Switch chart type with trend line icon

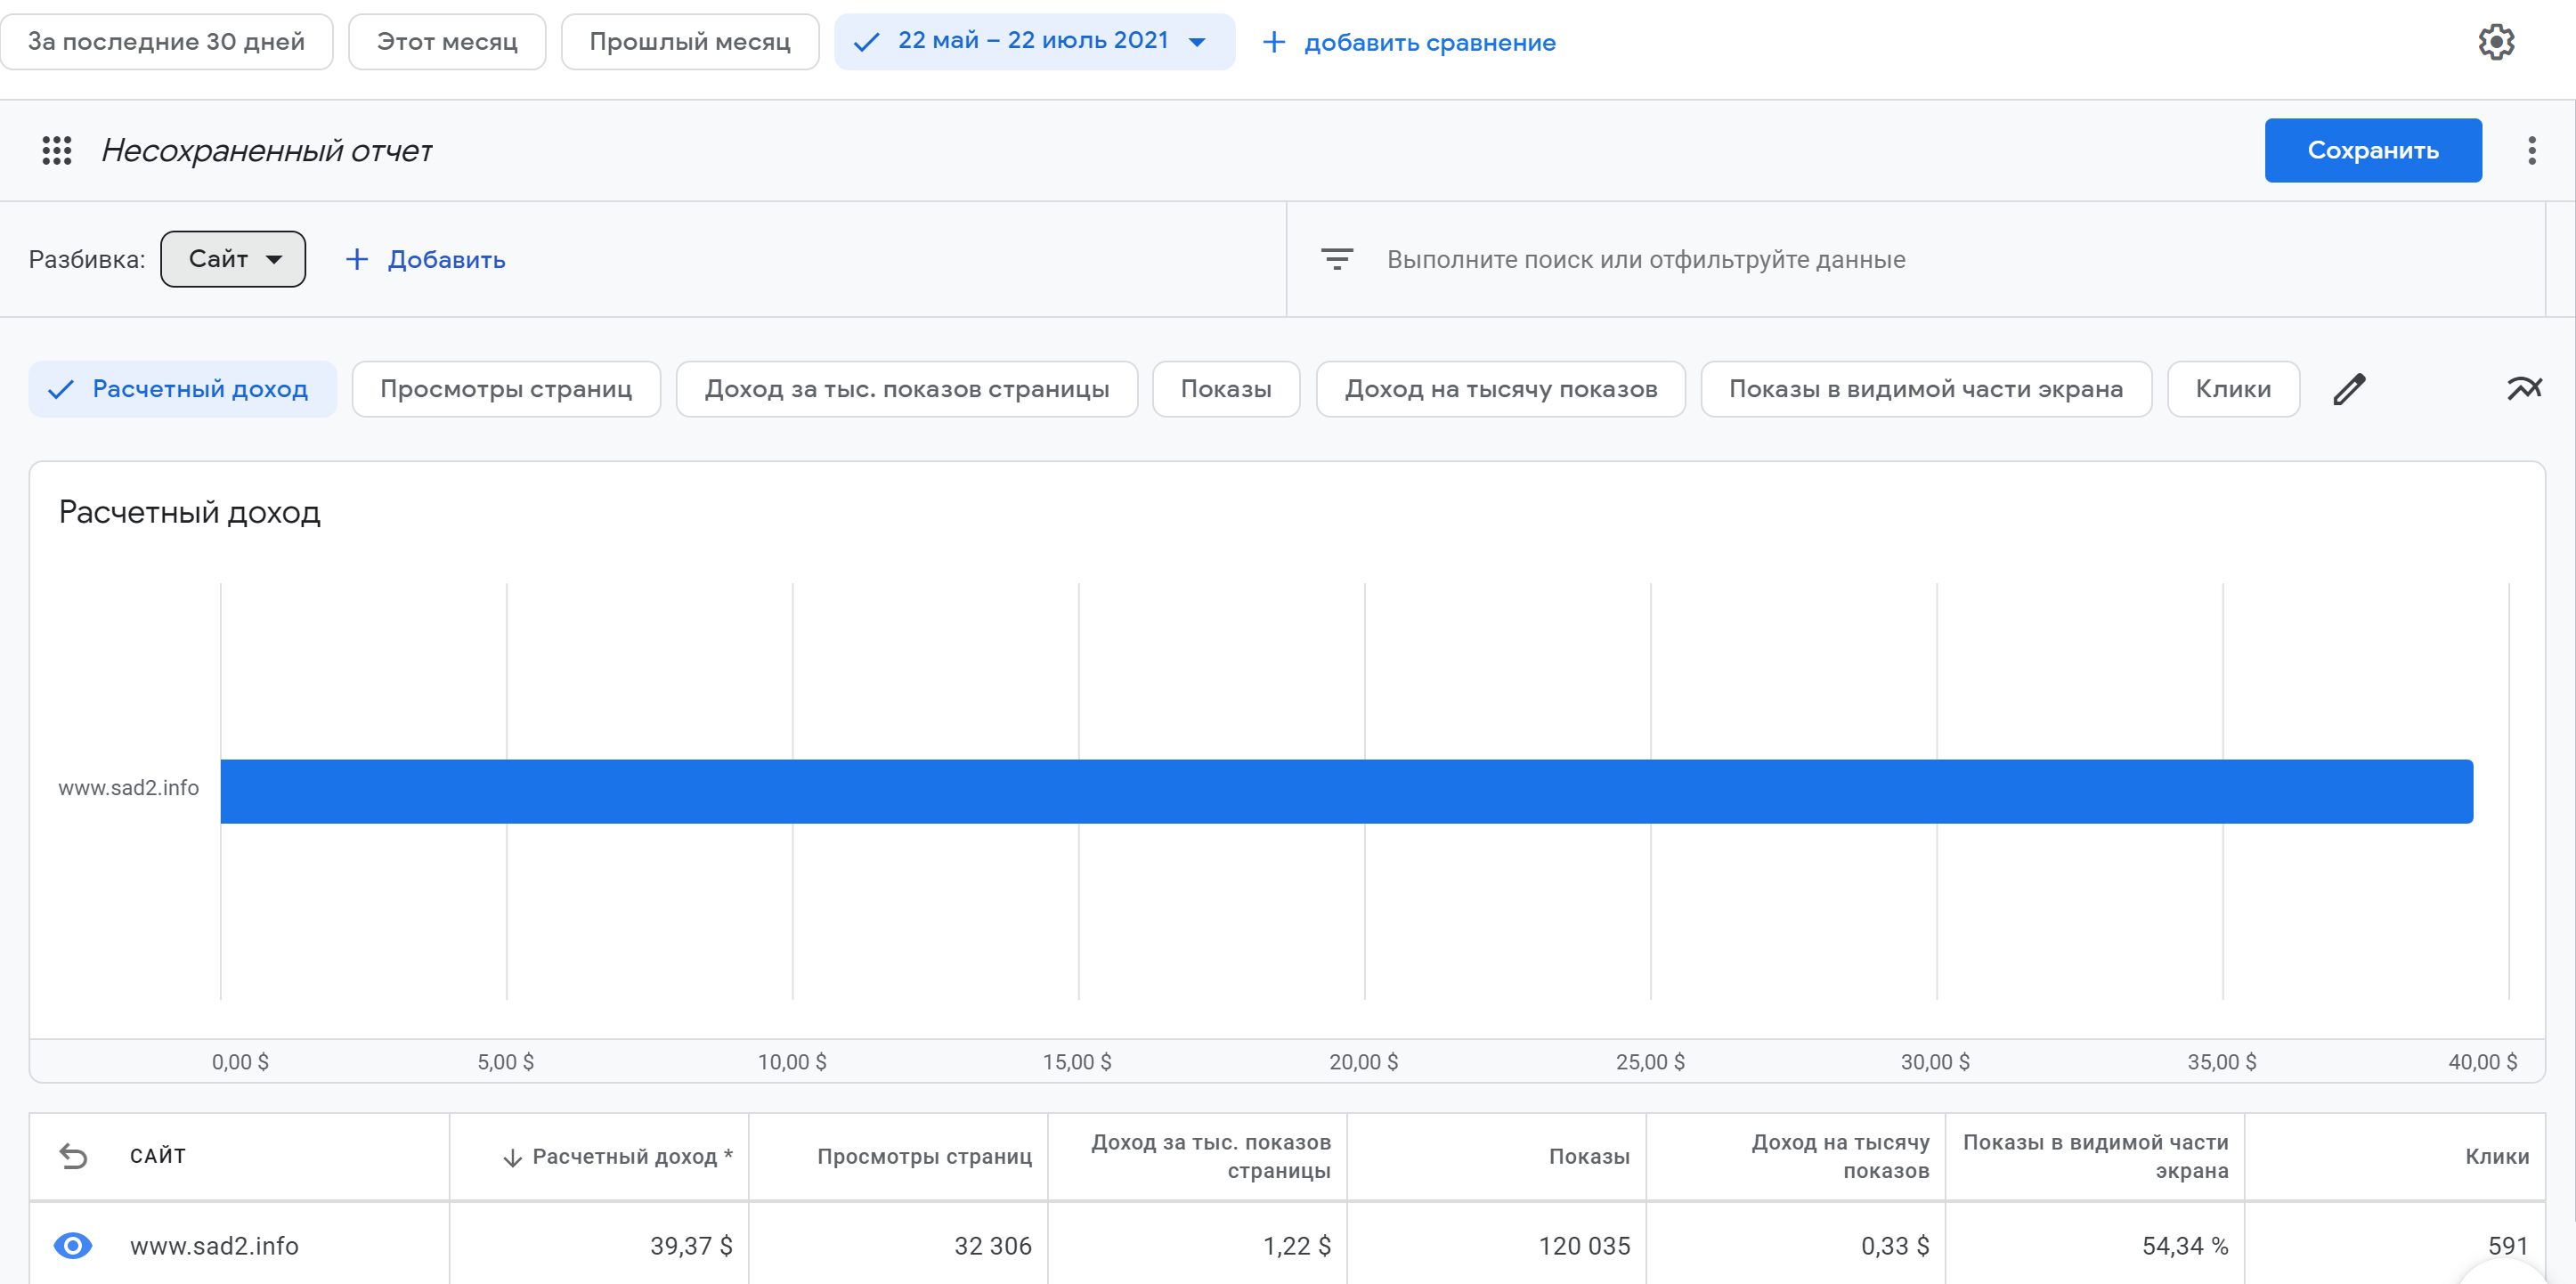pos(2523,388)
